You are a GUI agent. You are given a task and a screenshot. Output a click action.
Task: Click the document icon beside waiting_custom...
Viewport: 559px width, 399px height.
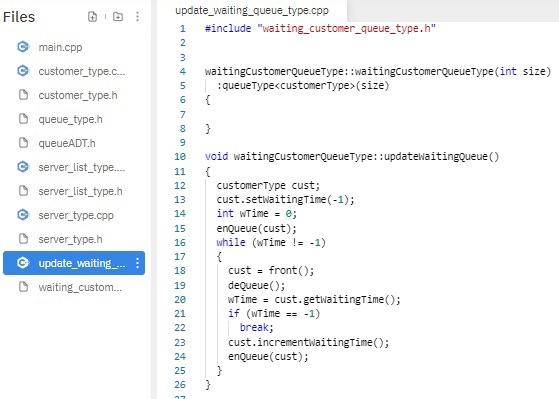point(23,287)
